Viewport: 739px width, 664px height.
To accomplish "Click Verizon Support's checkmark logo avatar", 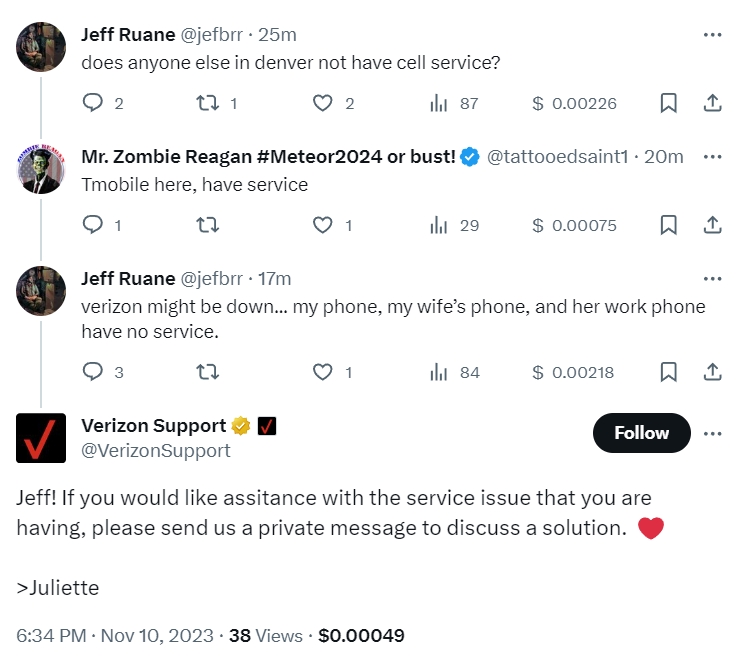I will pos(41,438).
